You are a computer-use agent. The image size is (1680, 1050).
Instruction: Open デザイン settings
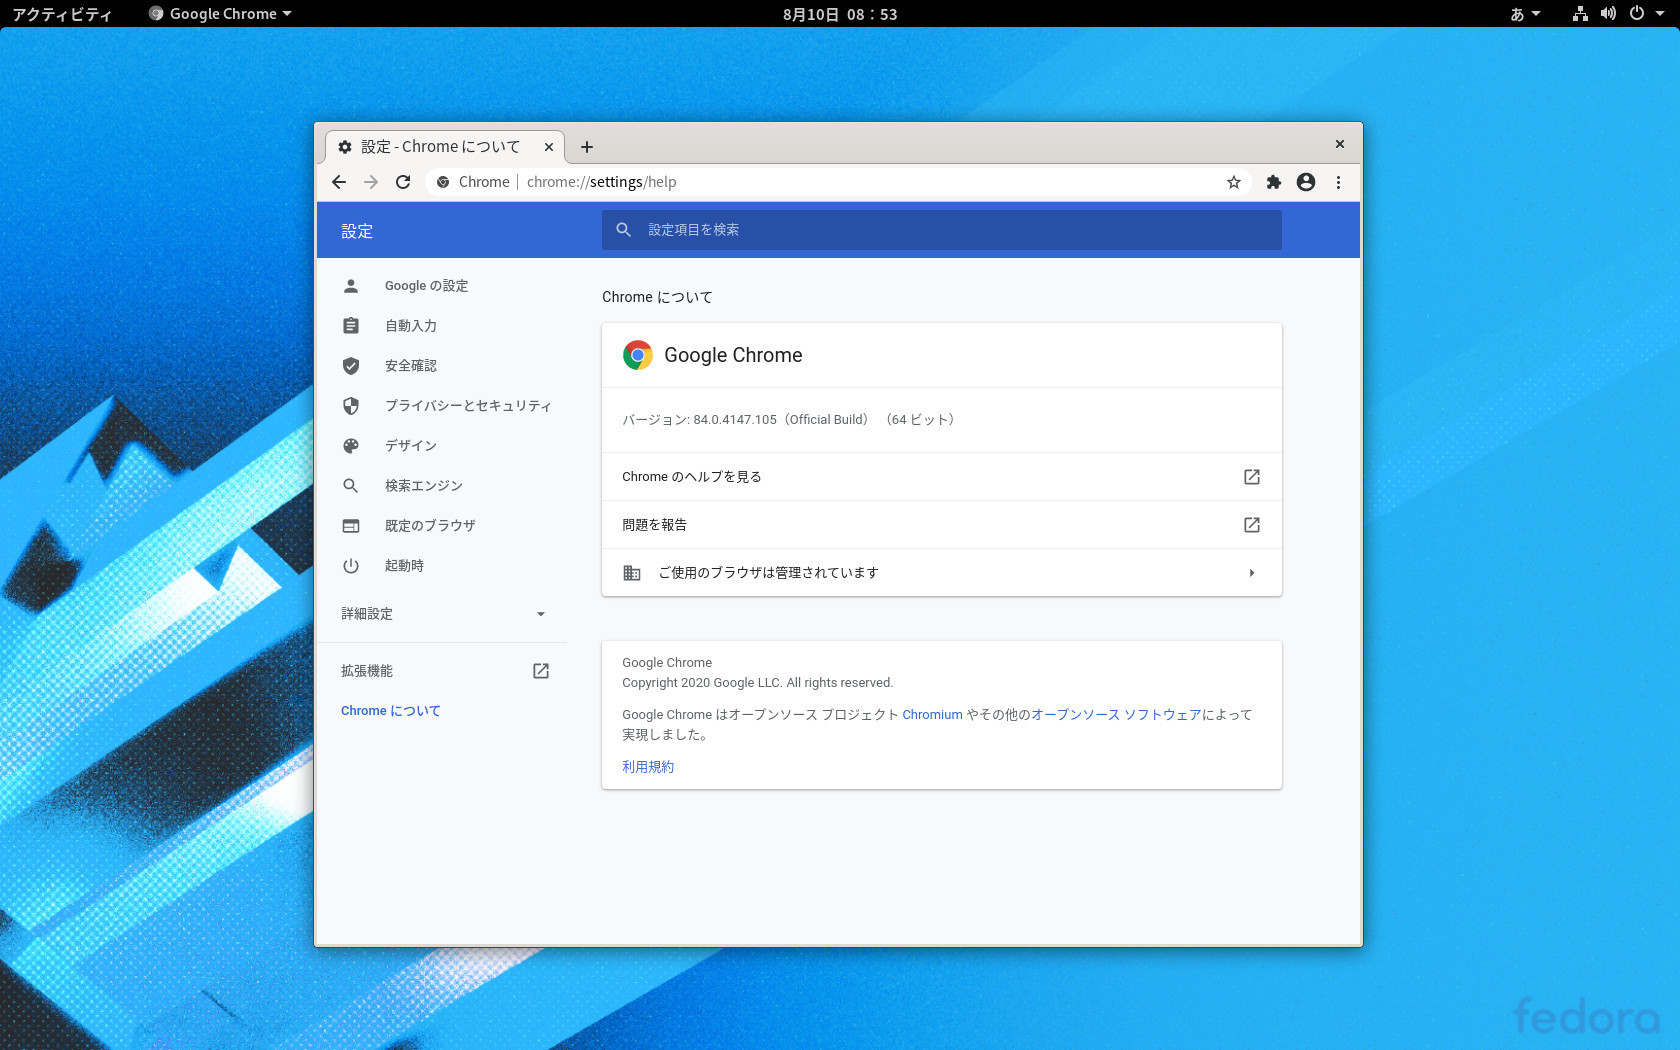pyautogui.click(x=411, y=446)
